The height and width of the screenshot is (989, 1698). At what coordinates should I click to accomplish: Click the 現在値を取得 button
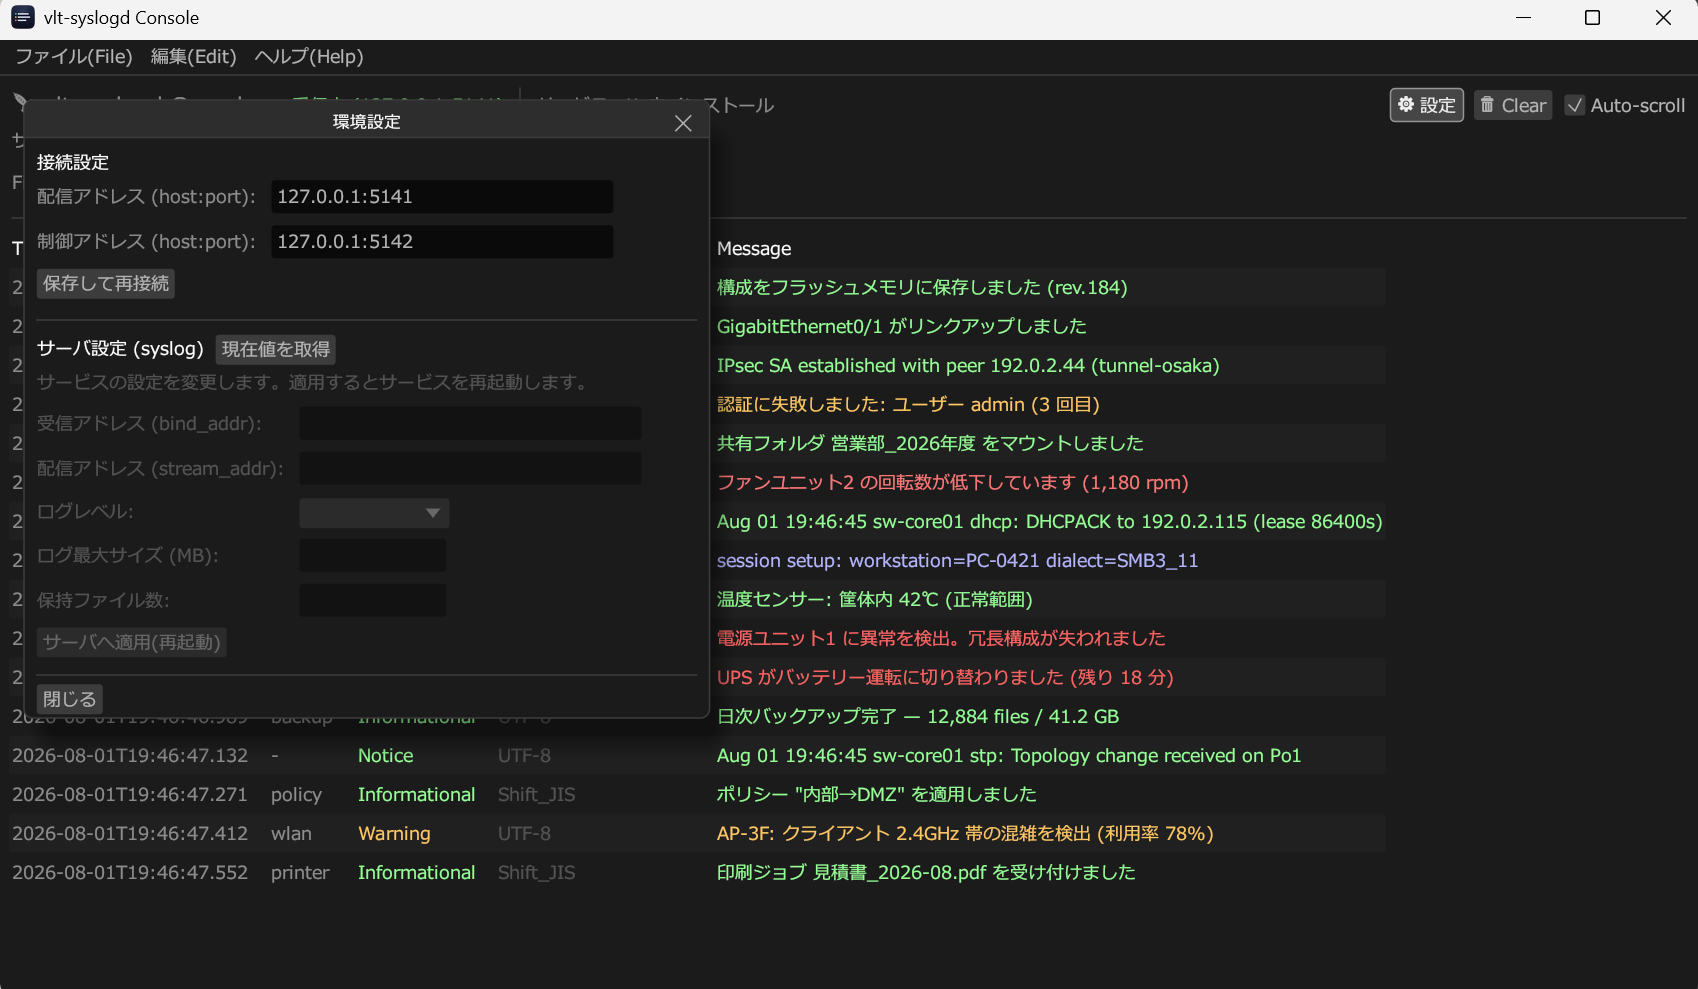click(x=276, y=349)
